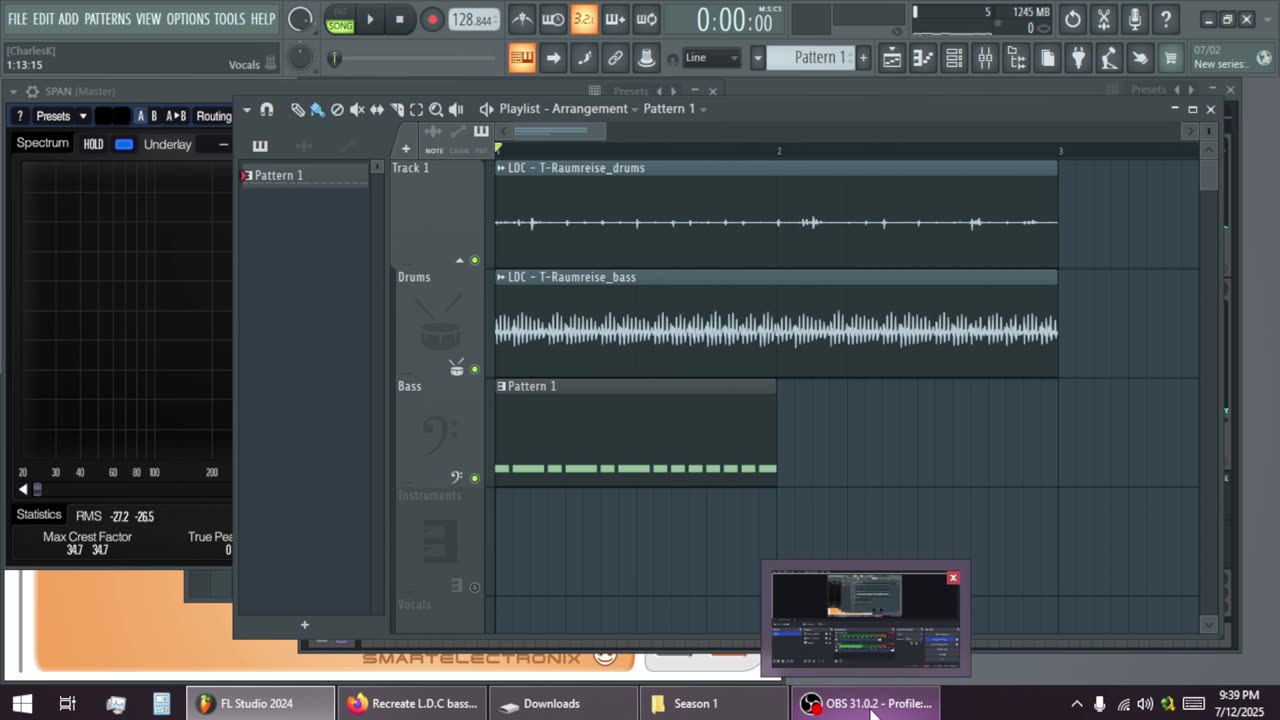Open the Browser view
The image size is (1280, 720).
[1016, 59]
